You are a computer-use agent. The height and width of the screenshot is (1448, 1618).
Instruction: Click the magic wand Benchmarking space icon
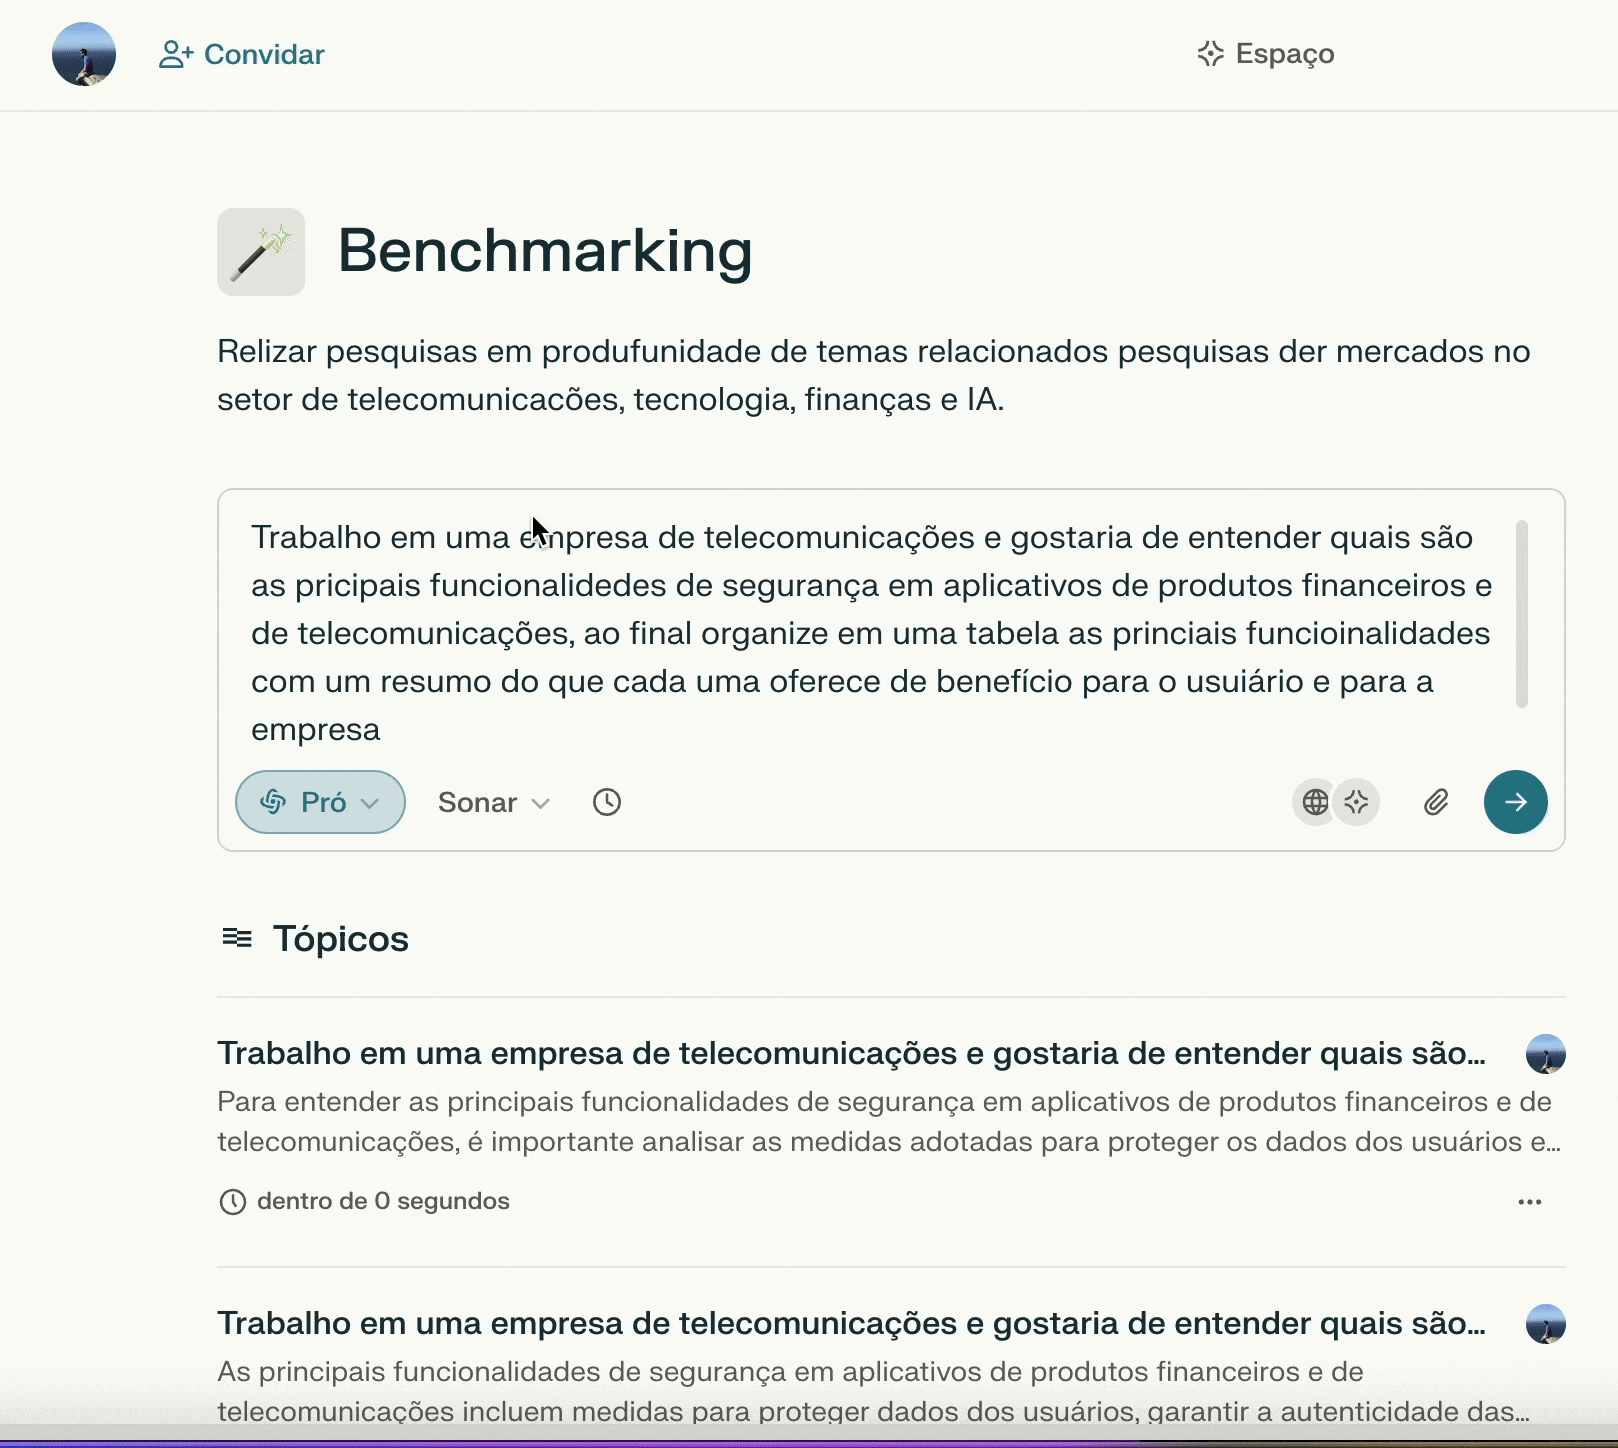point(261,252)
